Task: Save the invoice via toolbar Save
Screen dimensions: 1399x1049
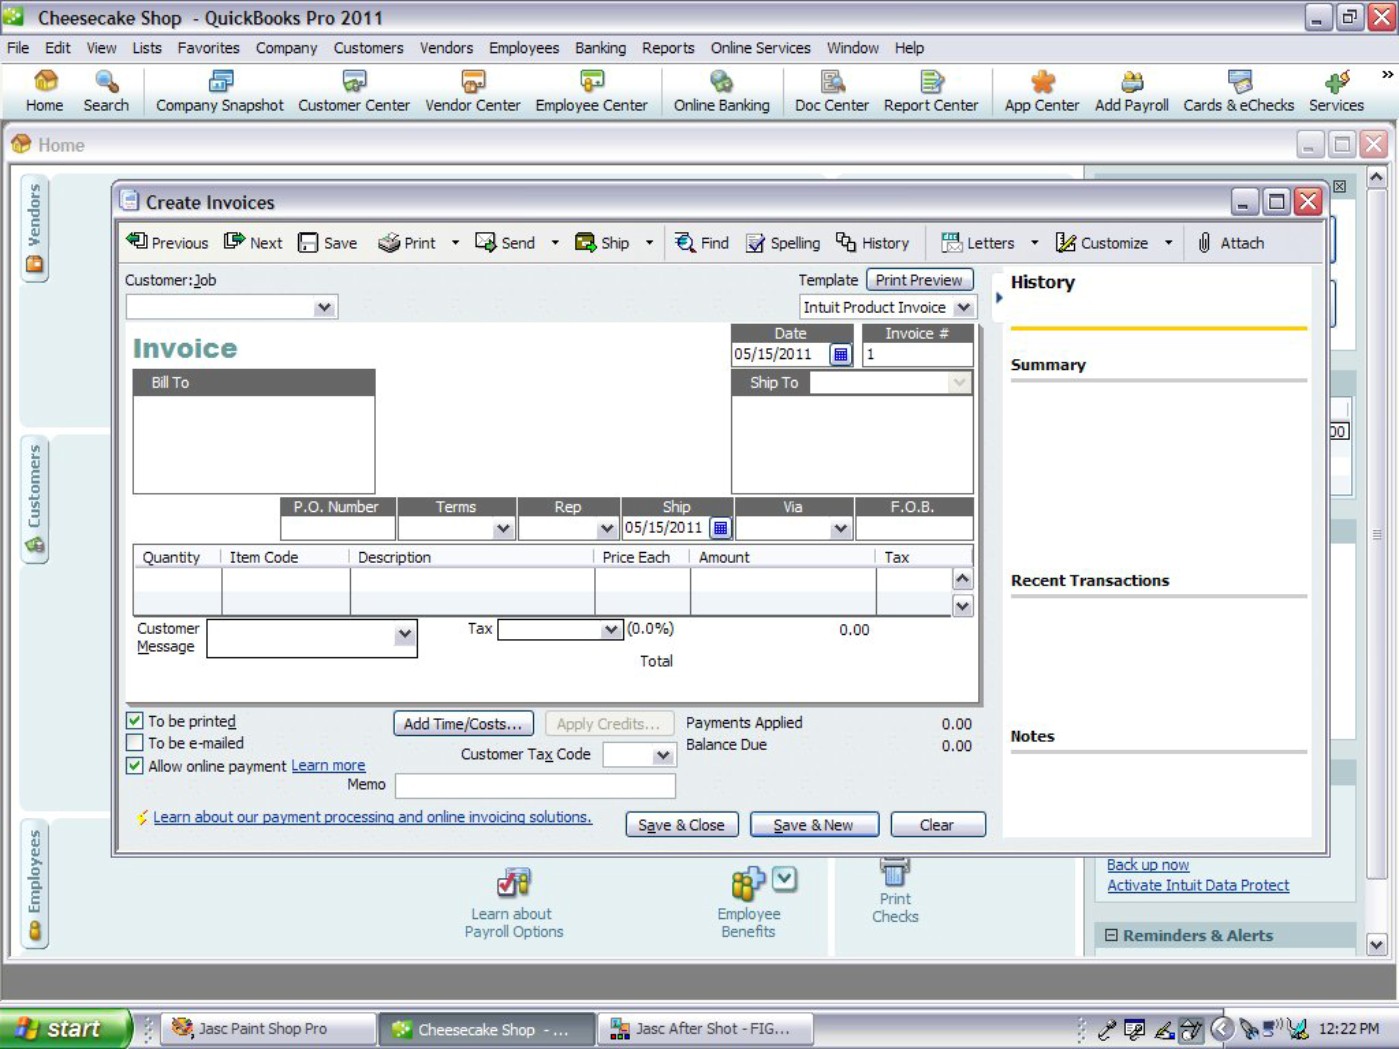Action: click(327, 243)
